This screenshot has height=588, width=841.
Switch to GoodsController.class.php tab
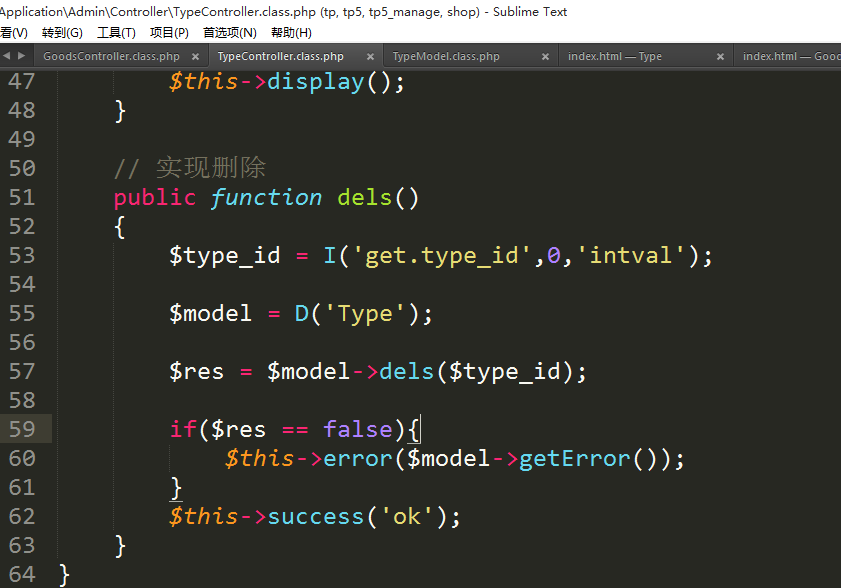[111, 57]
